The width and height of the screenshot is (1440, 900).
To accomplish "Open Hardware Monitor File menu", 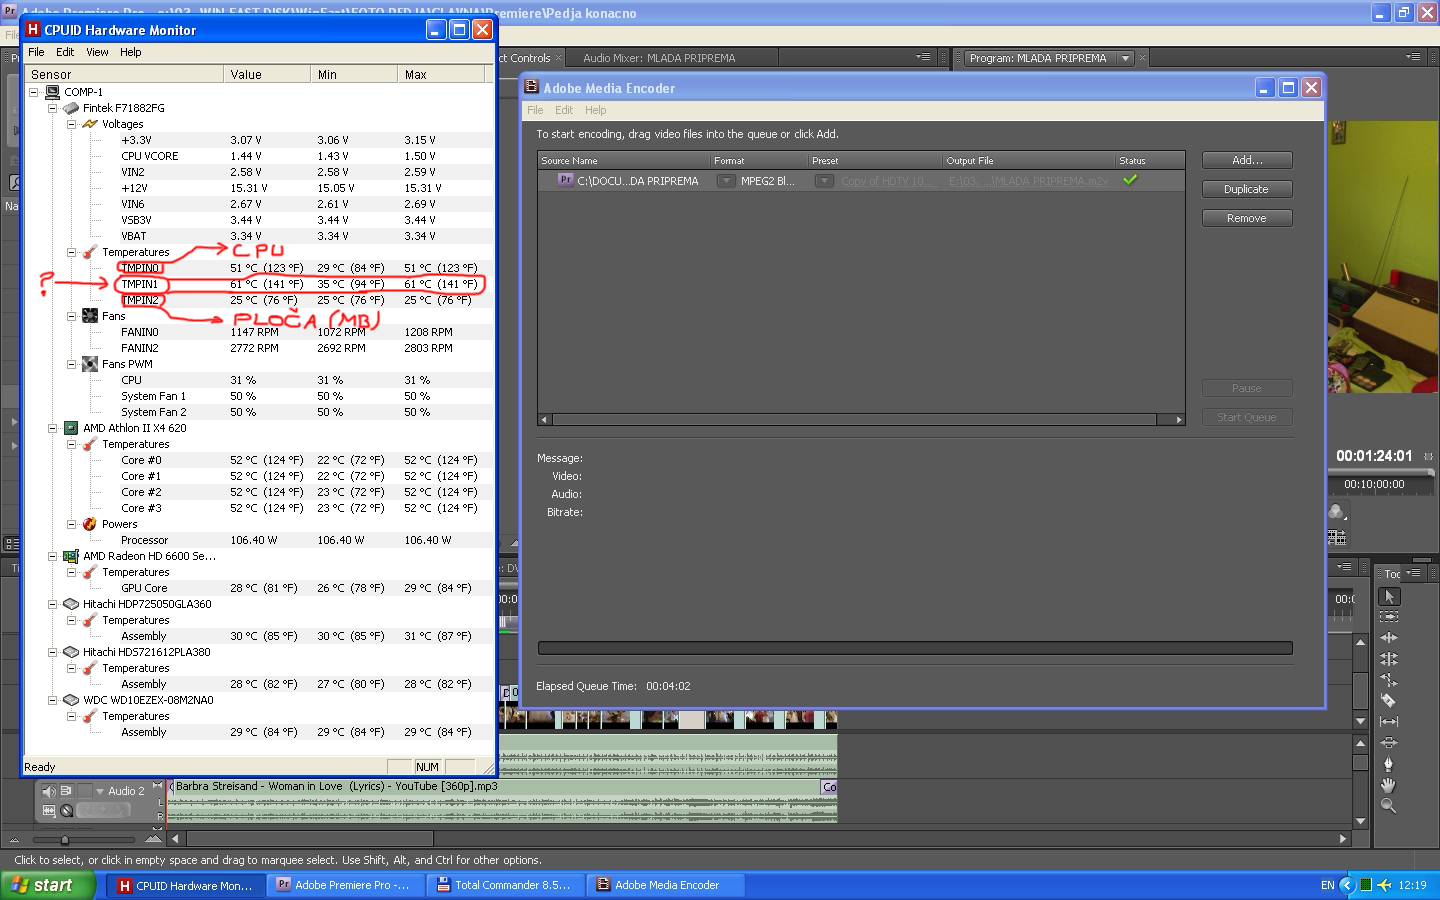I will pyautogui.click(x=36, y=52).
